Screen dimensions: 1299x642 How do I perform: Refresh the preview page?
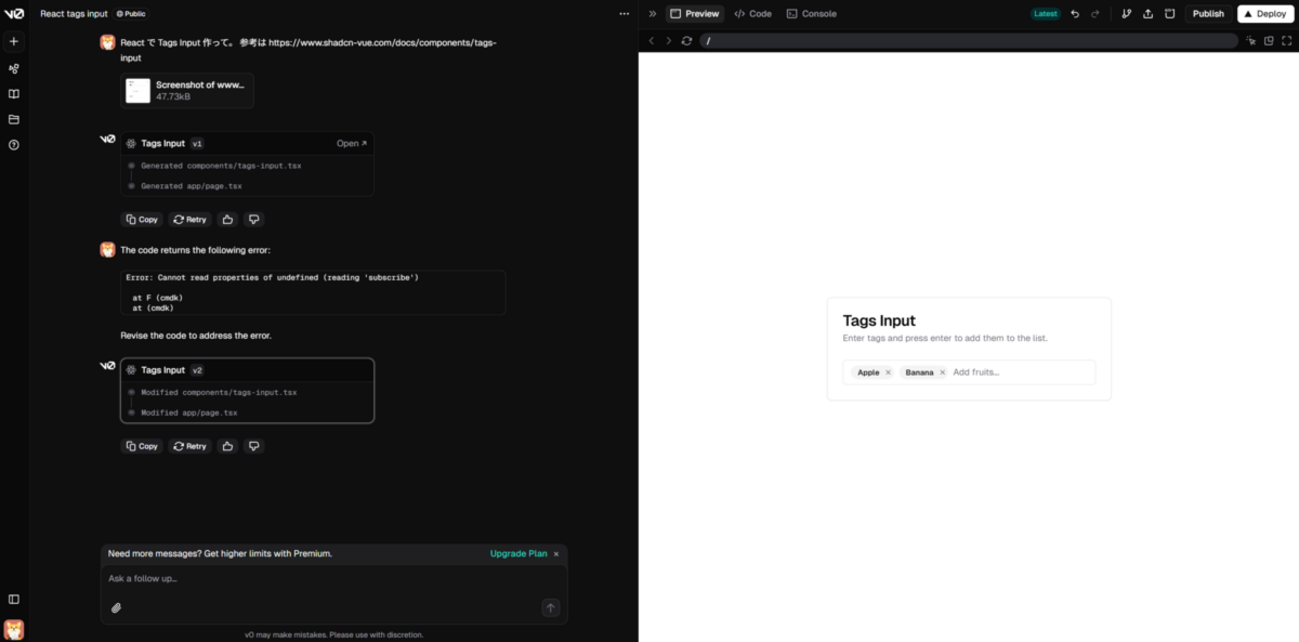click(687, 41)
